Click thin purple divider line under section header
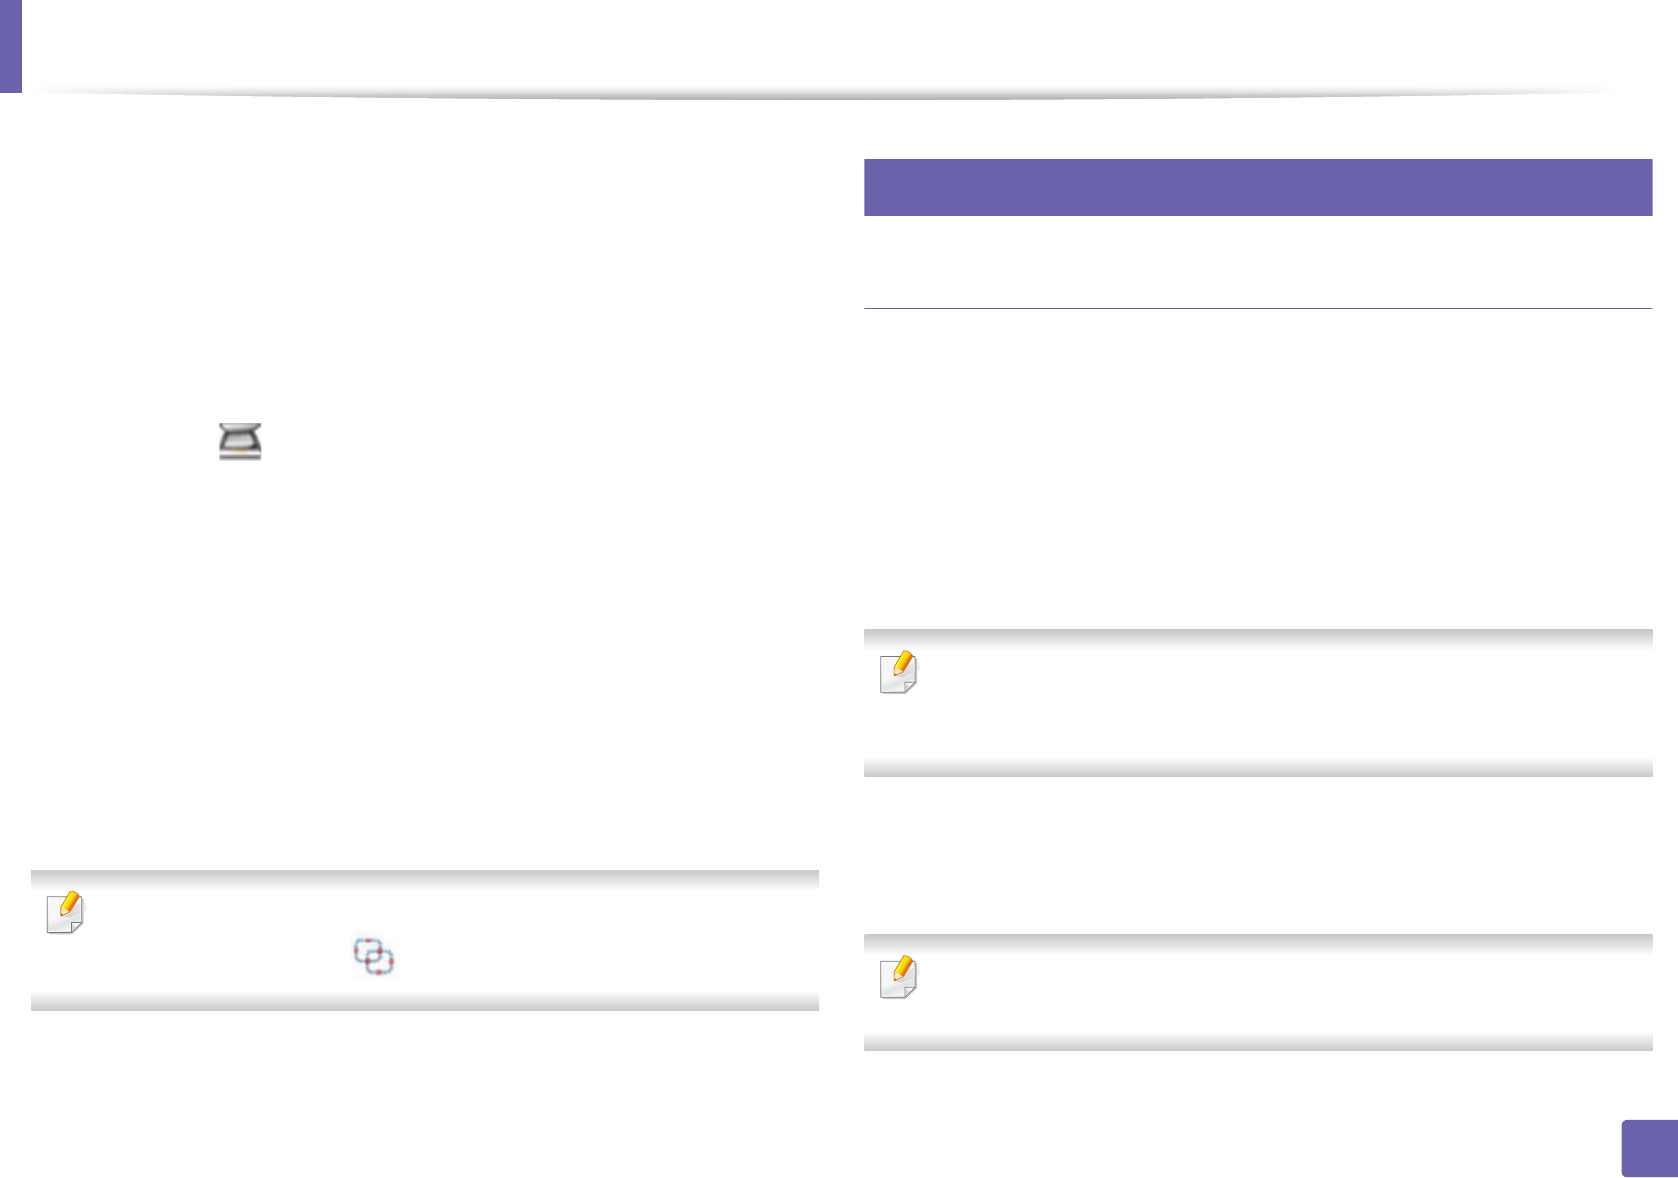1678x1178 pixels. (1257, 308)
